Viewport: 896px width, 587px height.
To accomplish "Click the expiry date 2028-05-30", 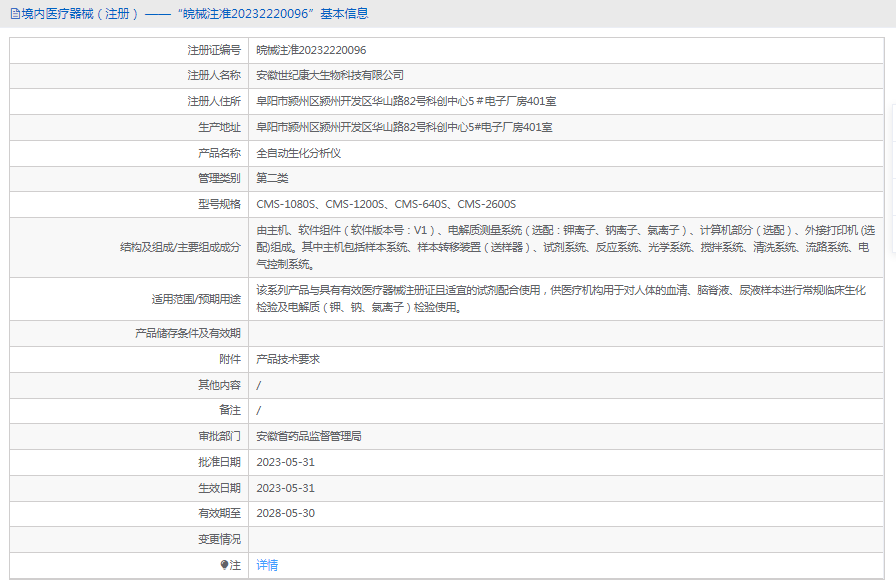I will pos(285,513).
